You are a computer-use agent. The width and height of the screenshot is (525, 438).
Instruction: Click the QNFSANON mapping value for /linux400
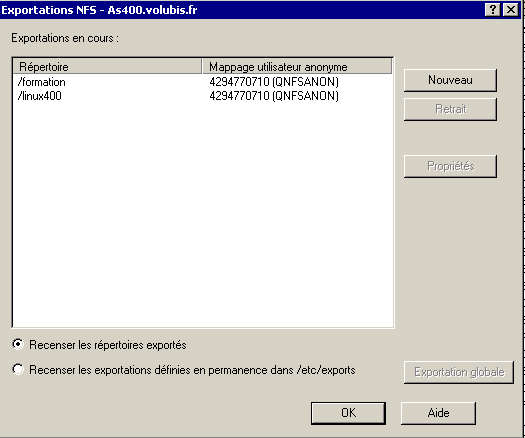point(274,96)
